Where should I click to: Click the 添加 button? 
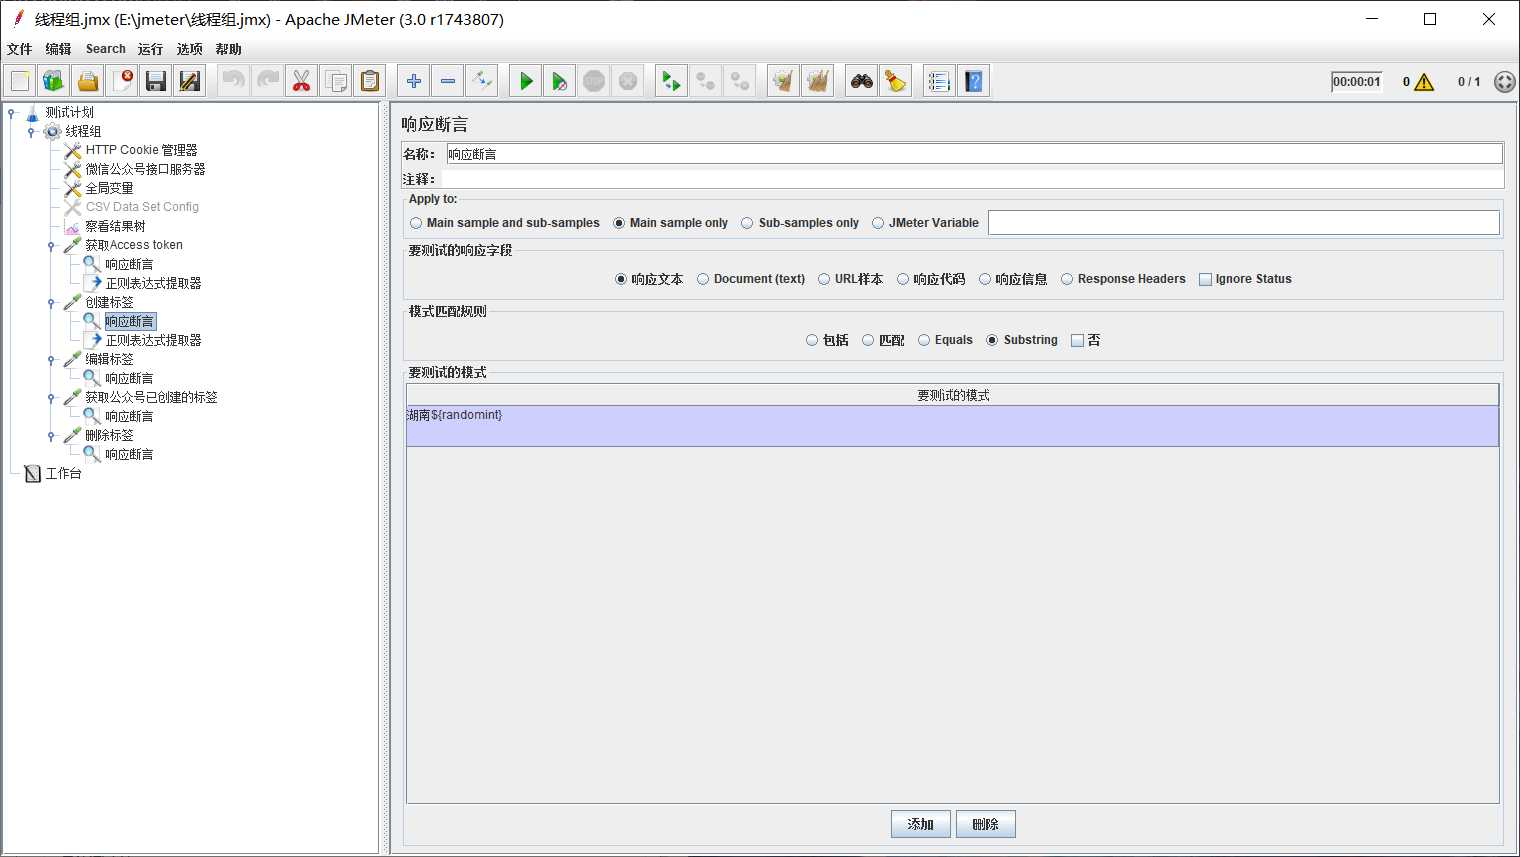tap(920, 824)
